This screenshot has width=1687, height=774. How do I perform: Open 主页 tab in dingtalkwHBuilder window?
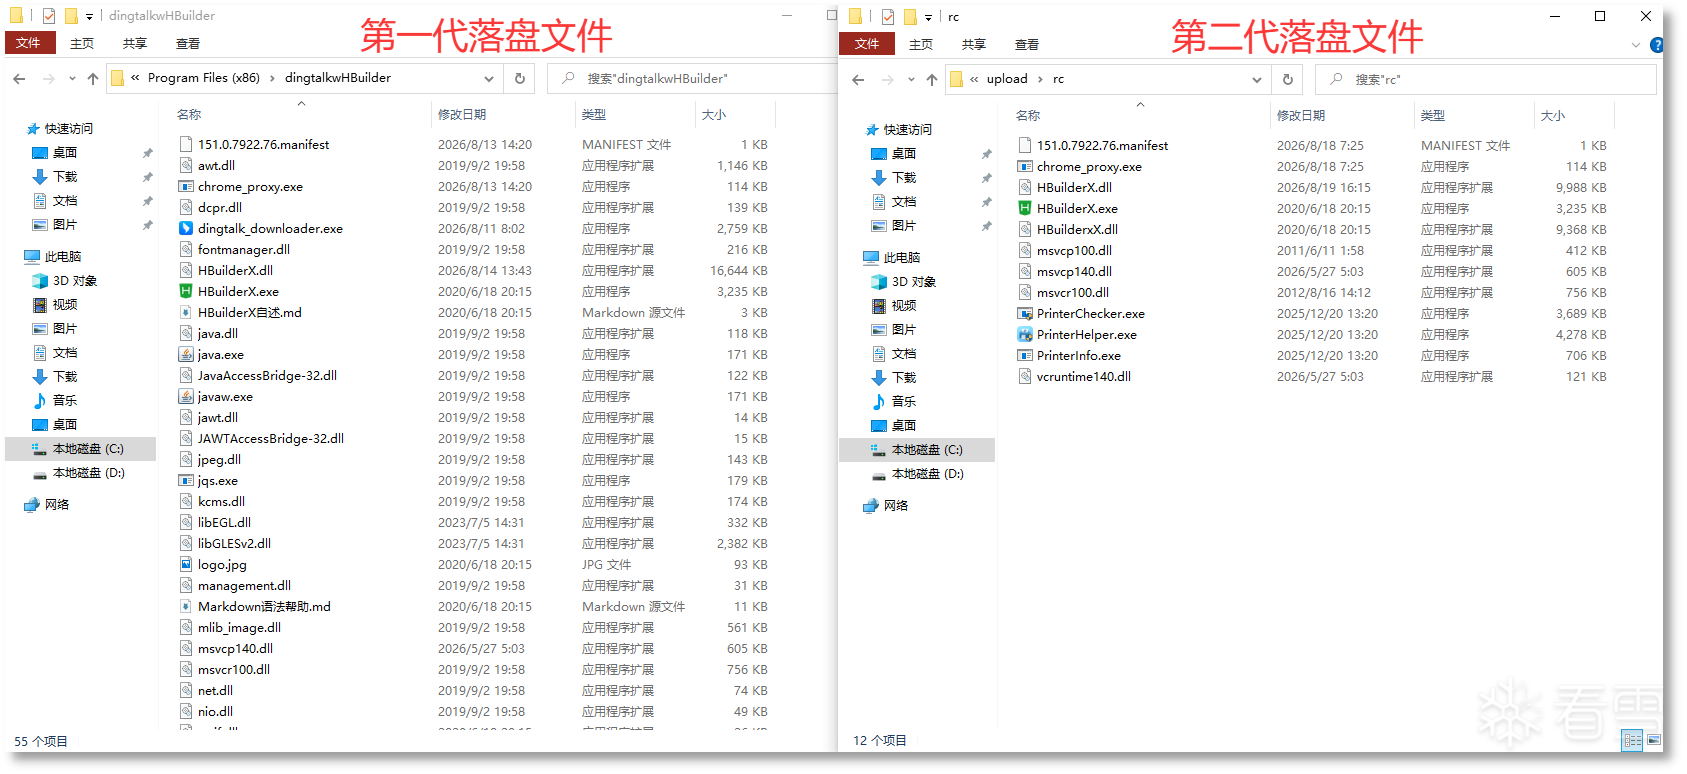coord(82,43)
